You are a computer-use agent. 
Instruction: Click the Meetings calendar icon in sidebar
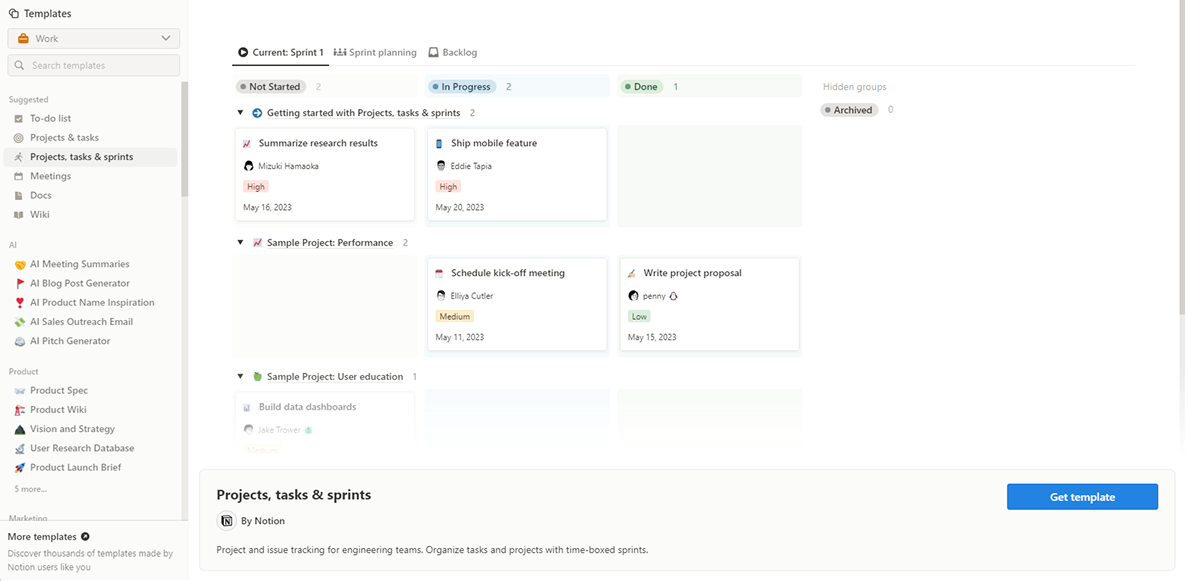[19, 176]
